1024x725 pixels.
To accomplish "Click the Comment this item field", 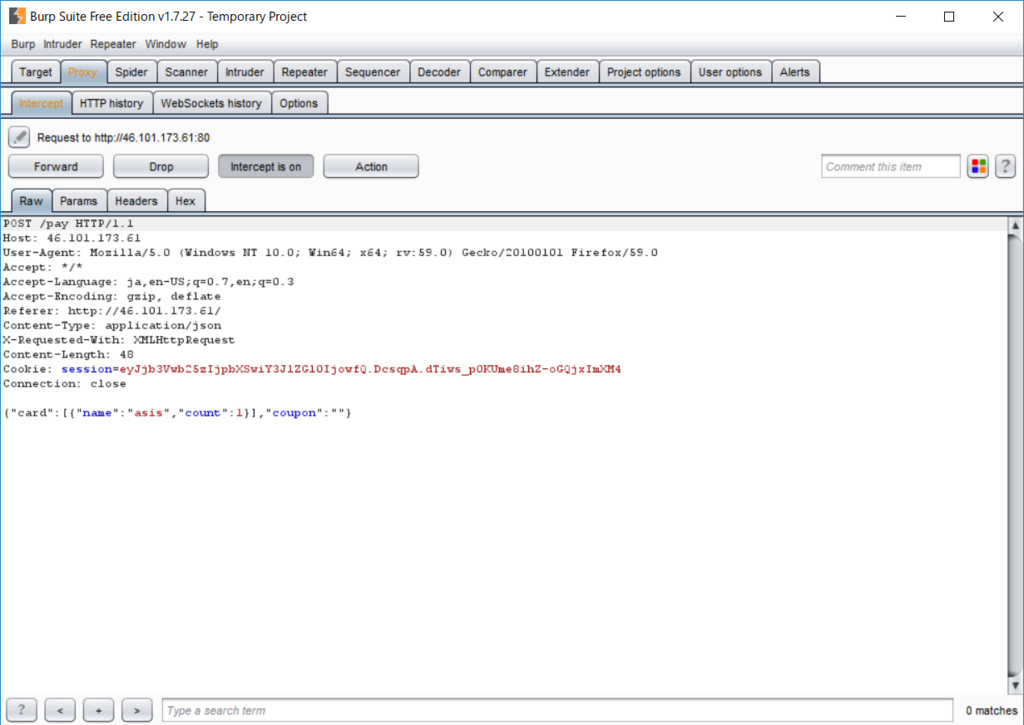I will coord(891,167).
